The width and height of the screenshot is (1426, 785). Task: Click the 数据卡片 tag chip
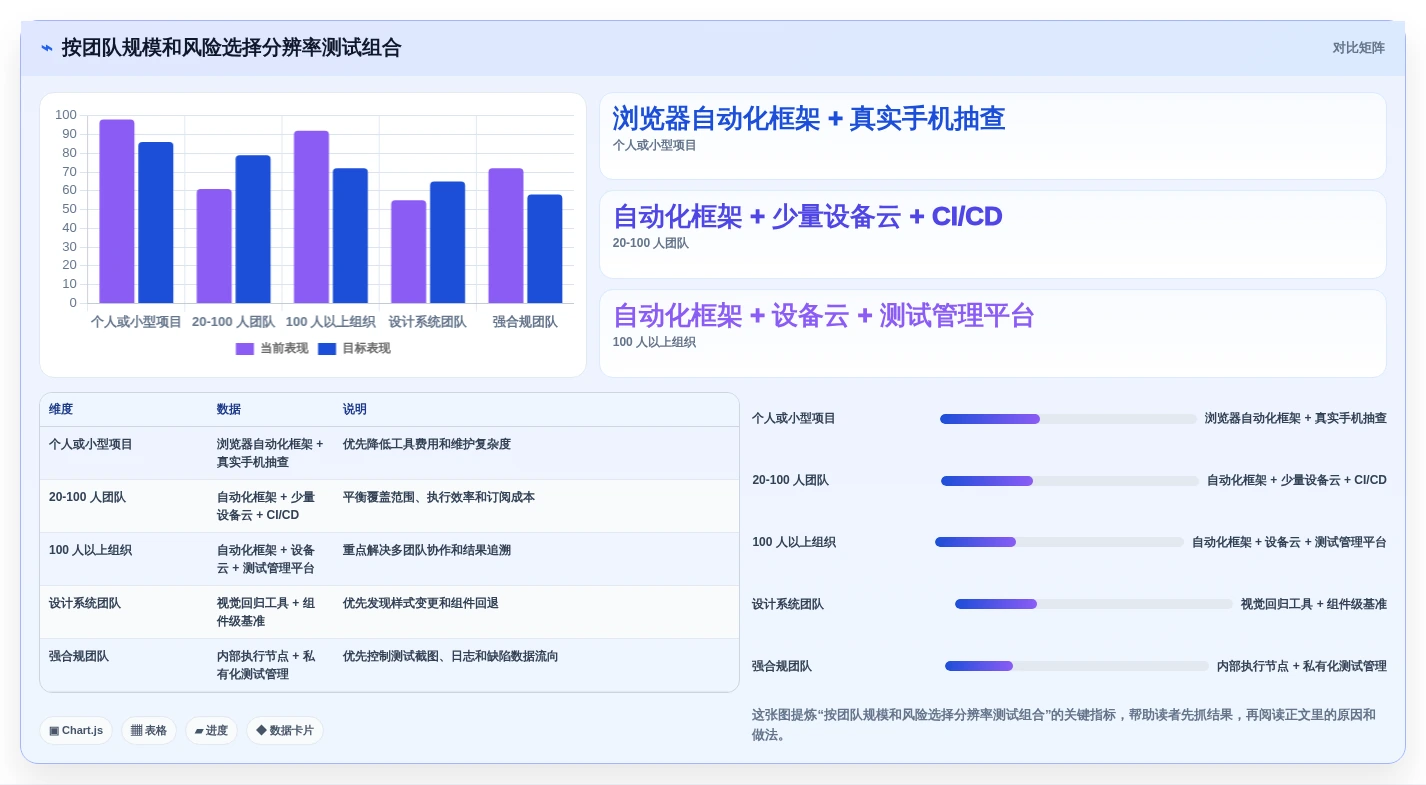[x=285, y=731]
